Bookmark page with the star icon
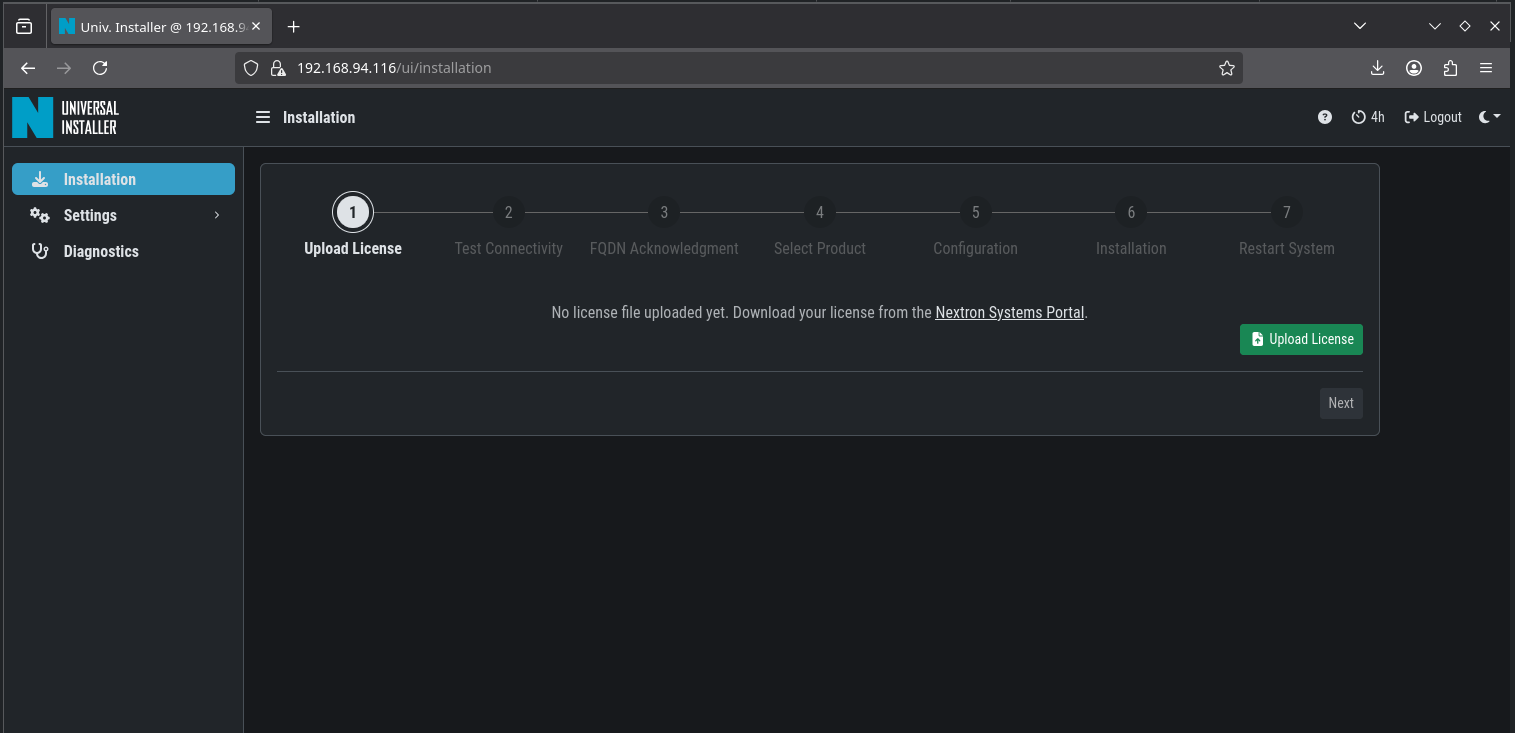The image size is (1515, 733). pos(1227,68)
